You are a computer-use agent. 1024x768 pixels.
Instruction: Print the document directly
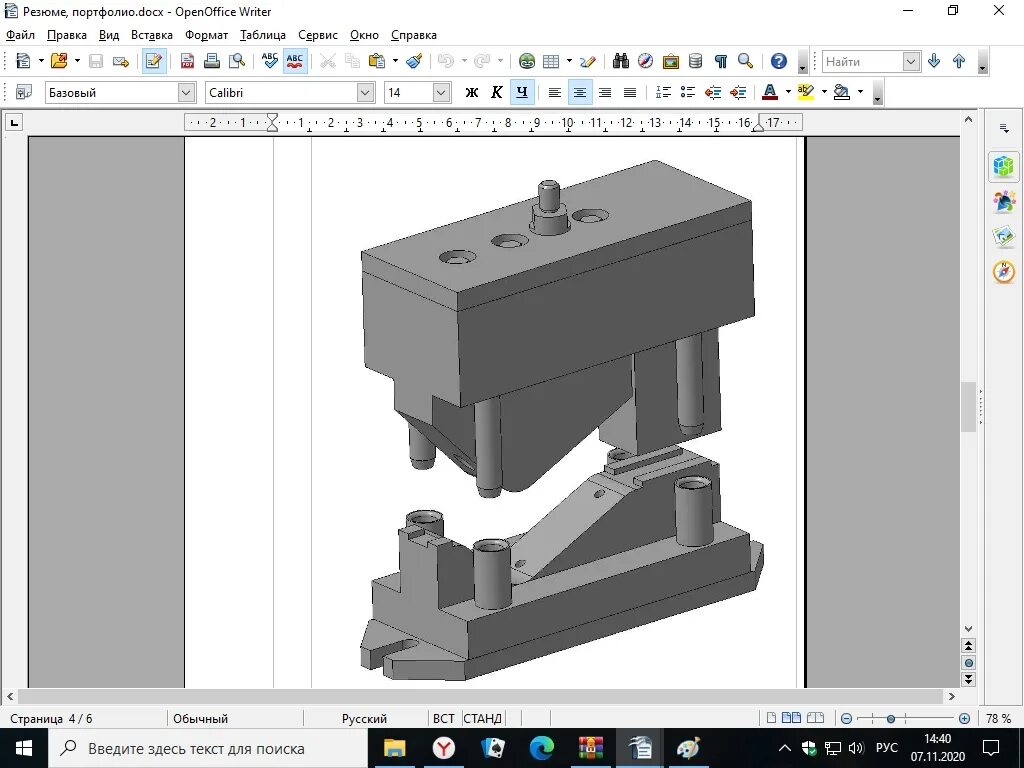[212, 61]
